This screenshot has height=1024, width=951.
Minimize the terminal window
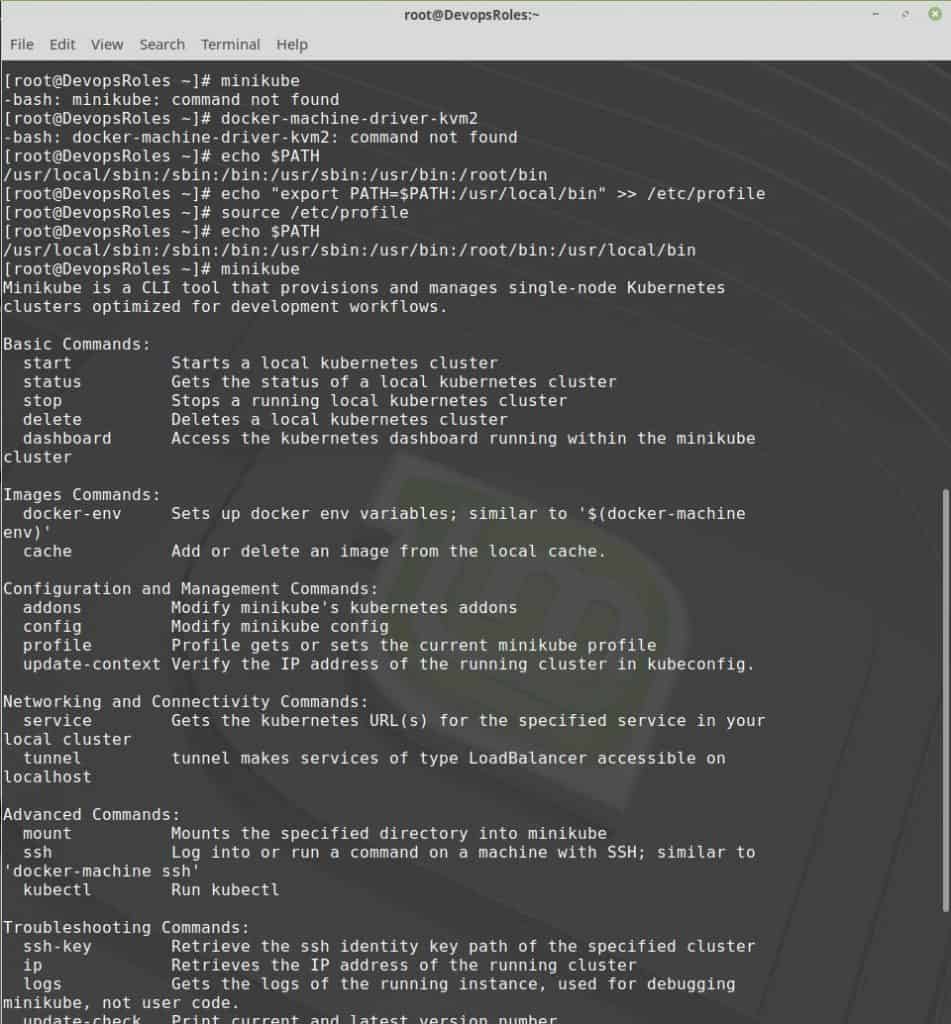pyautogui.click(x=876, y=14)
